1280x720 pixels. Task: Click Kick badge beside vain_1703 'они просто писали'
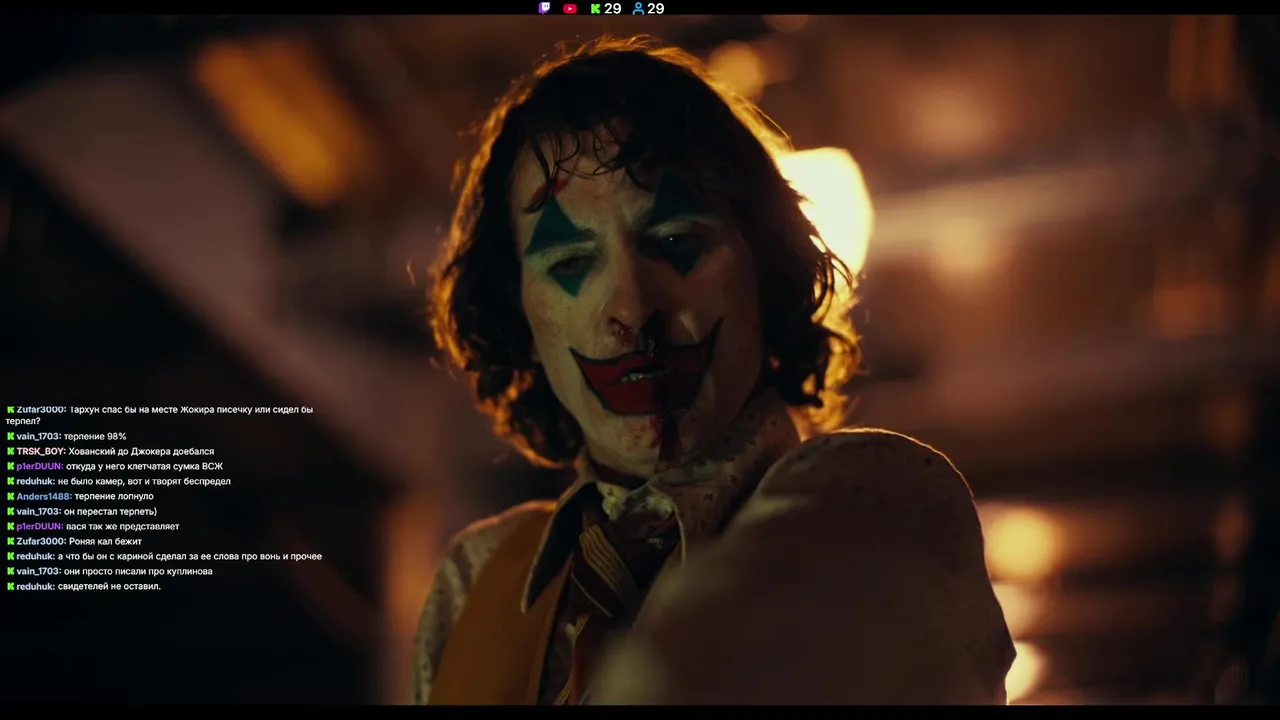(x=10, y=571)
